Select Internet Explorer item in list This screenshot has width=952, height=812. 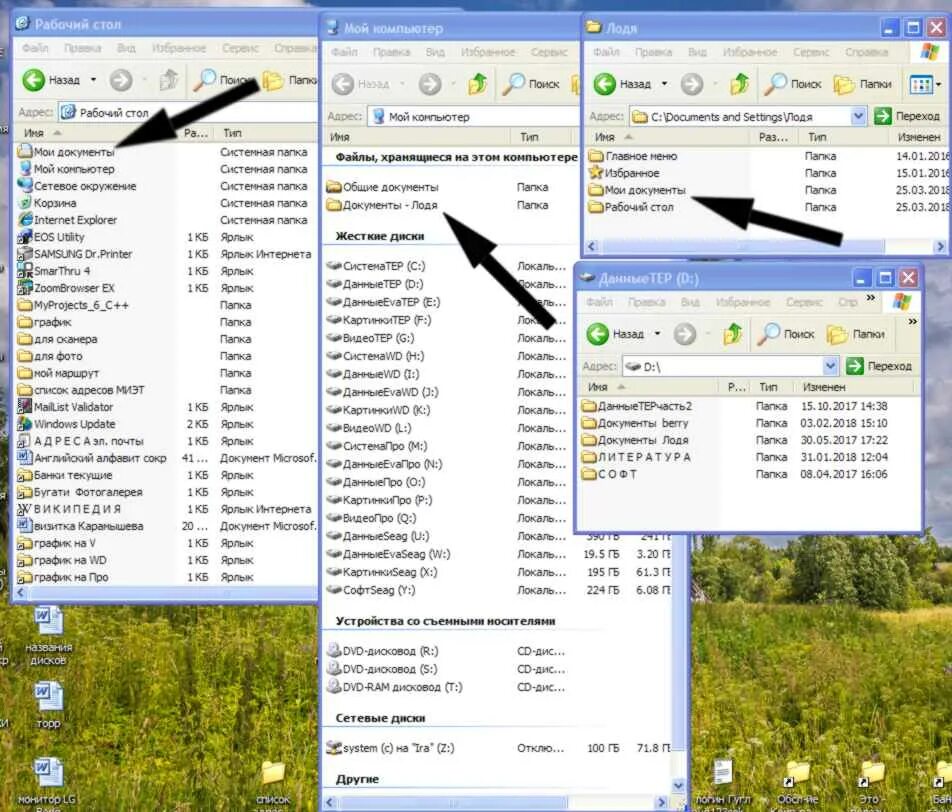click(67, 220)
